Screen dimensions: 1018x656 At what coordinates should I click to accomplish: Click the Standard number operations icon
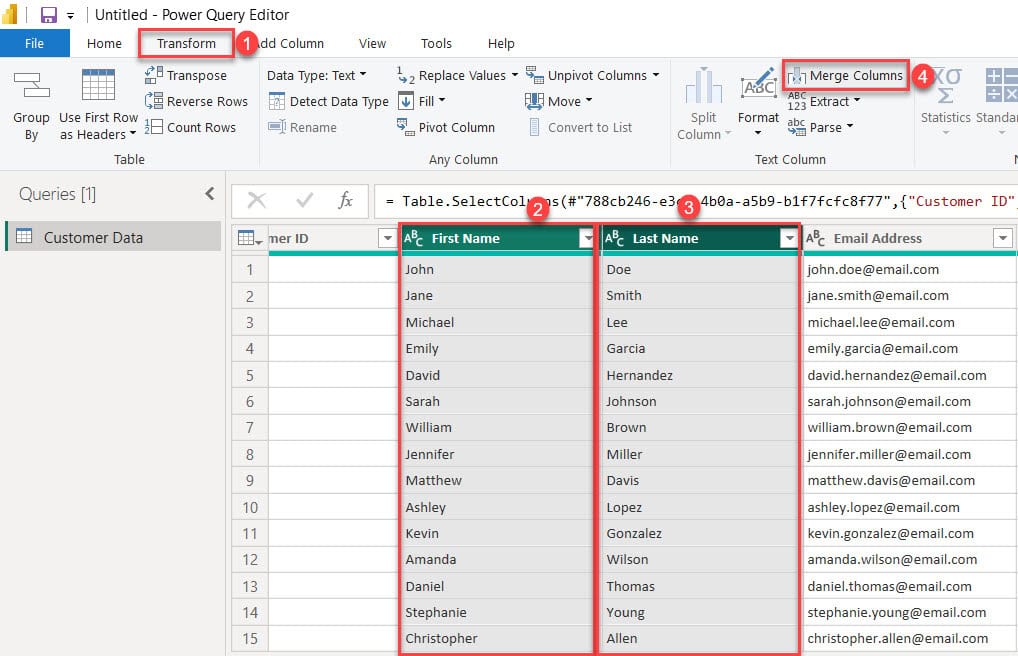(1001, 85)
